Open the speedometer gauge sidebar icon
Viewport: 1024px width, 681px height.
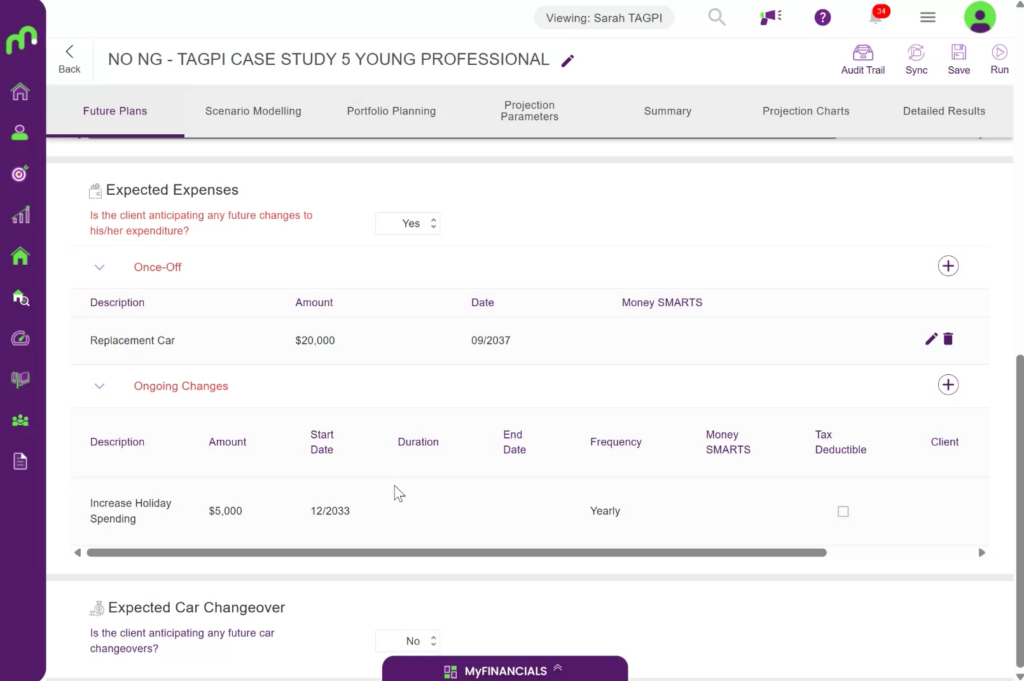20,338
